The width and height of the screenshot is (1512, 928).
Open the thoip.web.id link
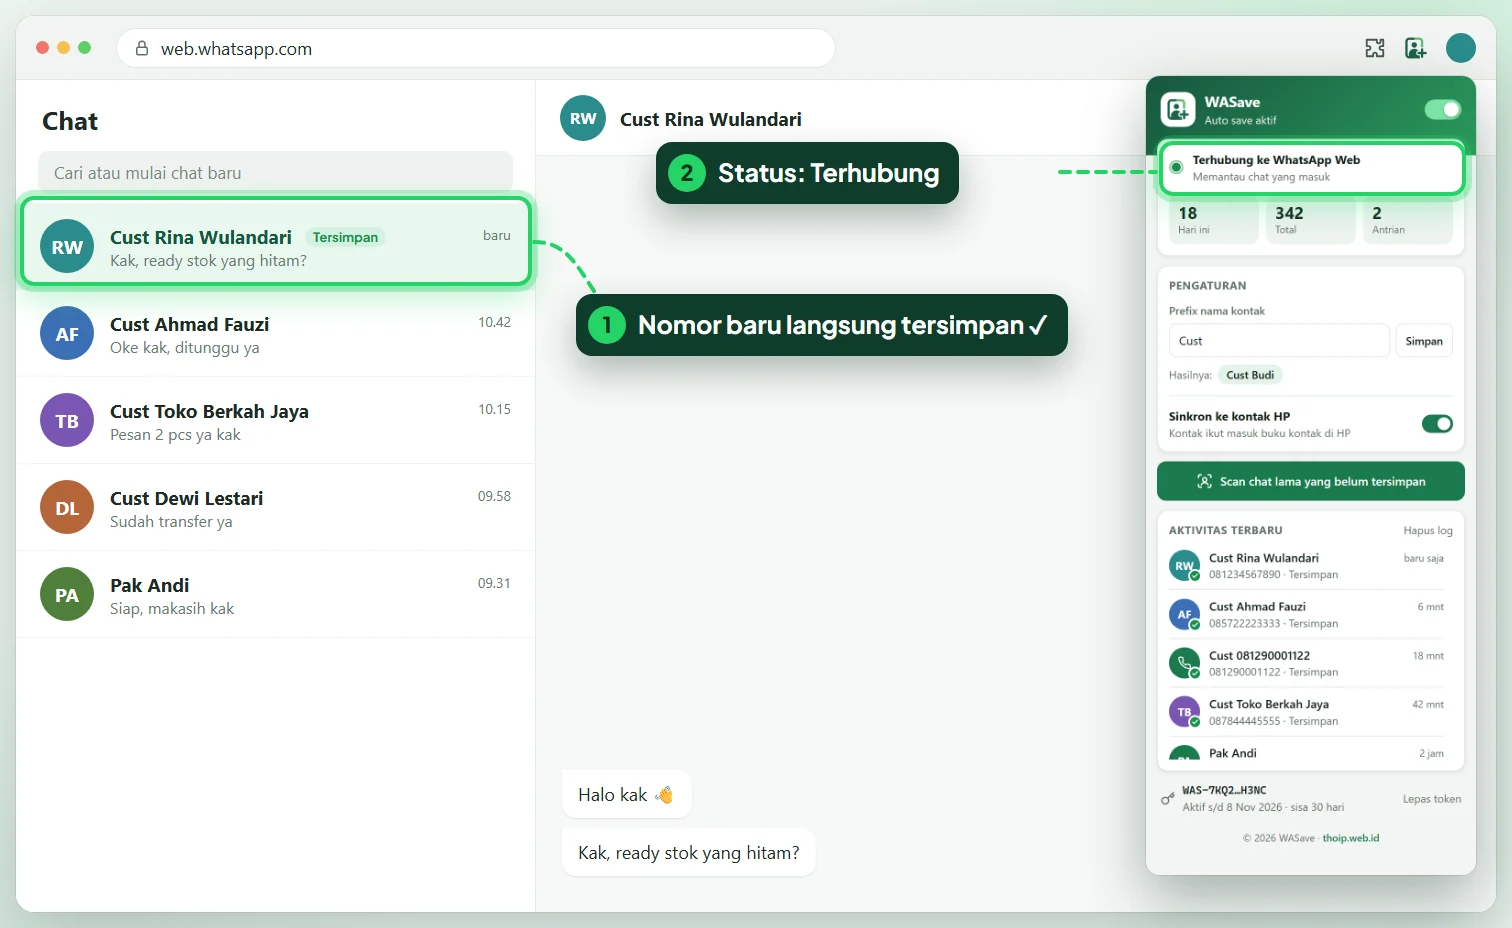click(x=1350, y=838)
